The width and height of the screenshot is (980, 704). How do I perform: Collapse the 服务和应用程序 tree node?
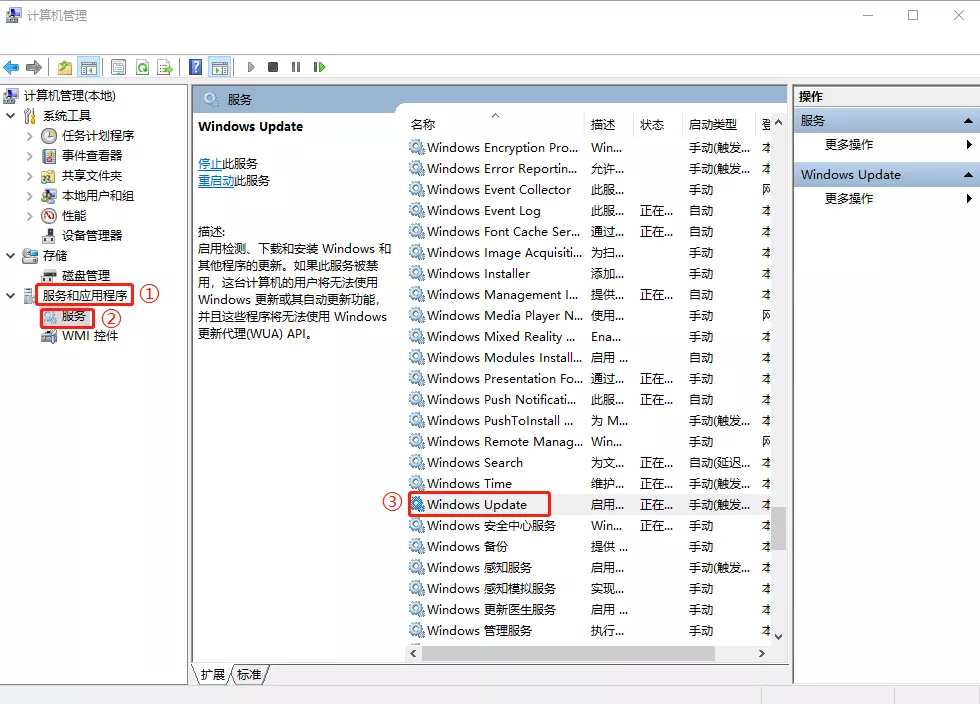(11, 296)
